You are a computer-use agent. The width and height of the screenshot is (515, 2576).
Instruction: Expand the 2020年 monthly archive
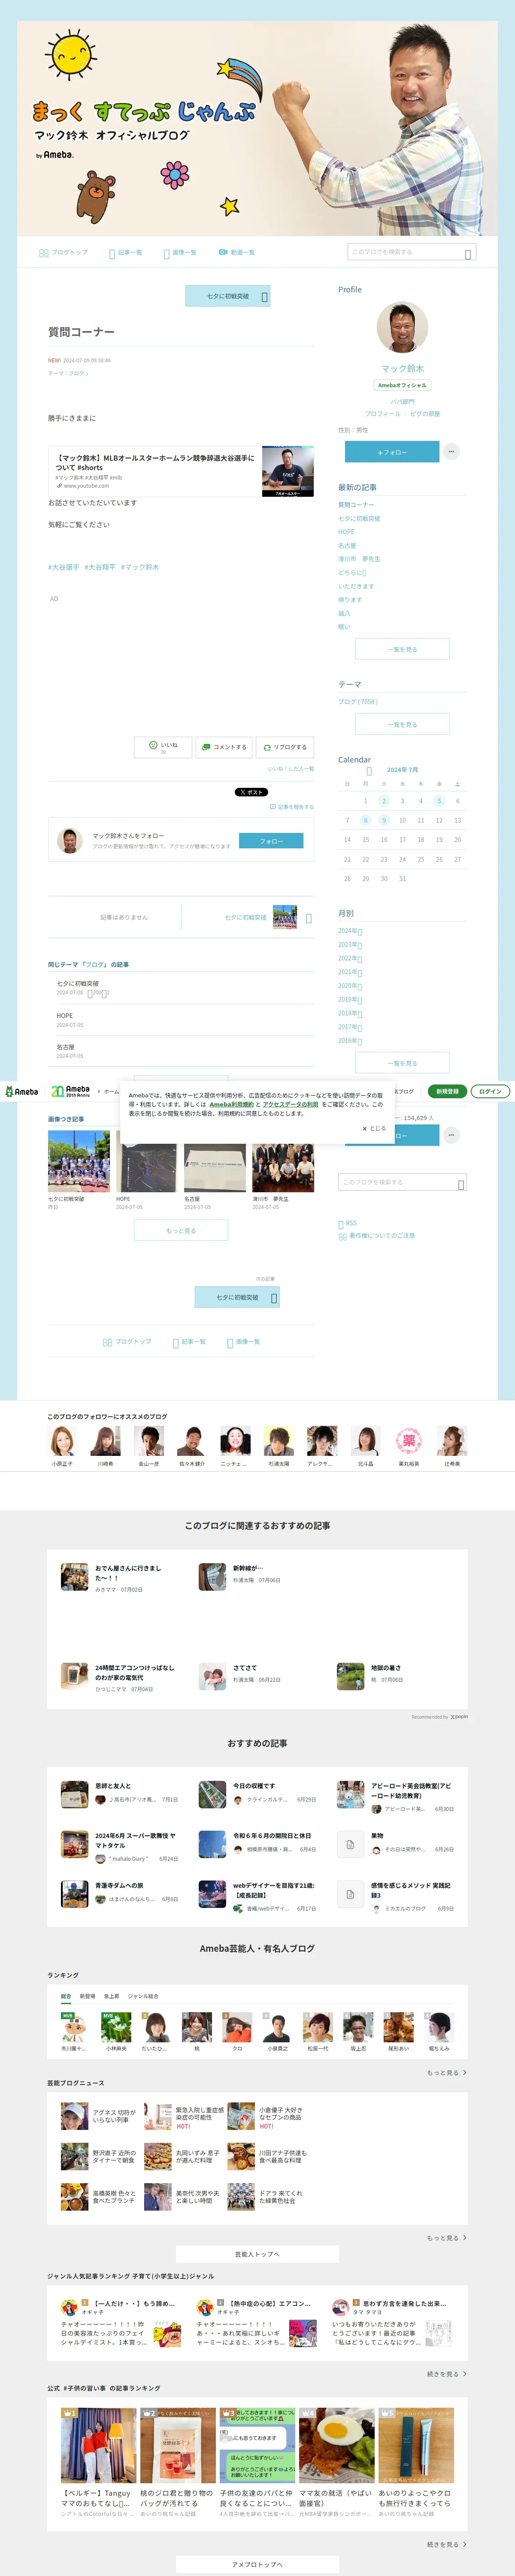click(350, 986)
